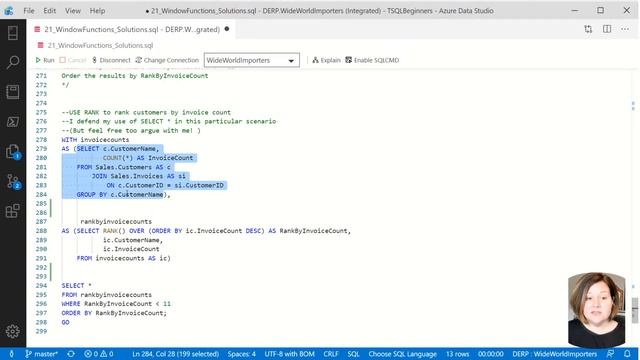Open the Edit menu
This screenshot has height=360, width=640.
coord(49,11)
